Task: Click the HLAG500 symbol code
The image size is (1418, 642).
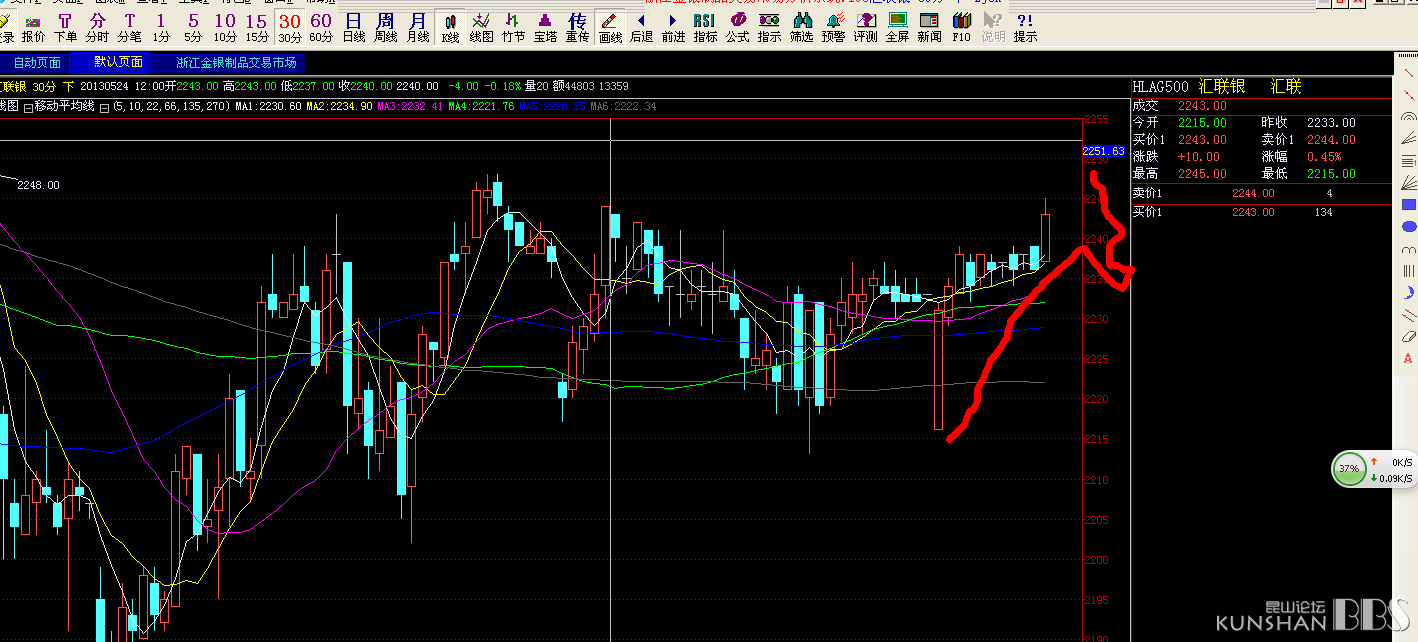Action: (x=1160, y=87)
